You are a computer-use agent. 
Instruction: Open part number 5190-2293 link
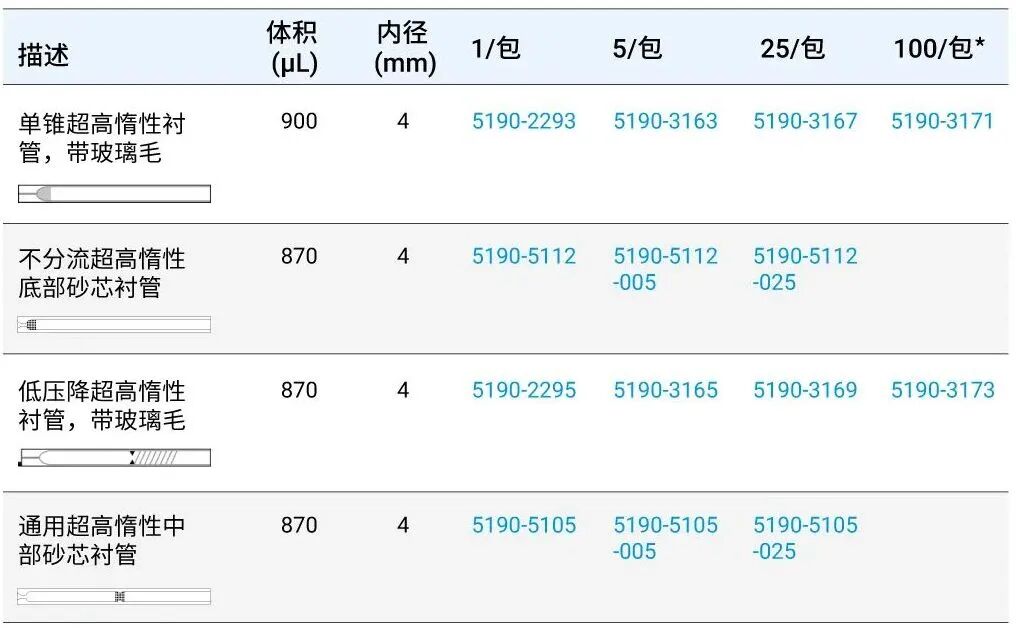524,122
